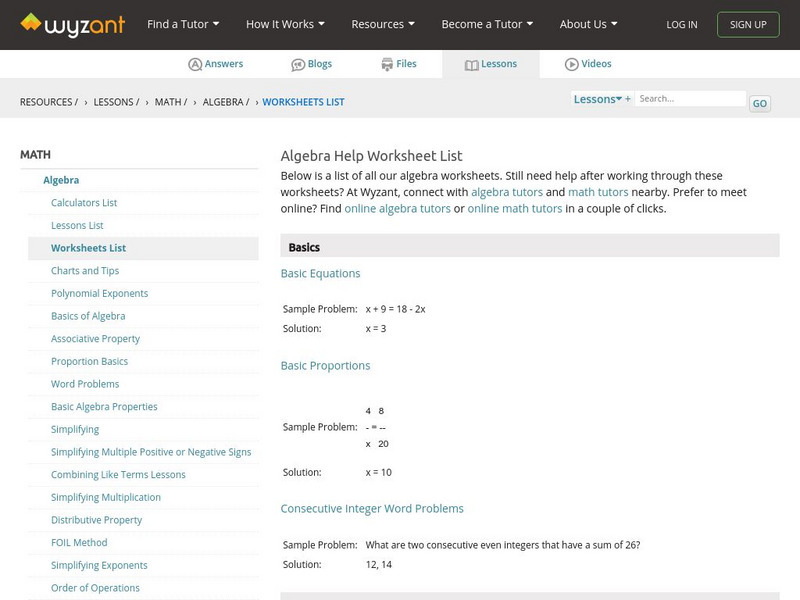The height and width of the screenshot is (600, 800).
Task: Select FOIL Method in the sidebar
Action: pos(79,543)
